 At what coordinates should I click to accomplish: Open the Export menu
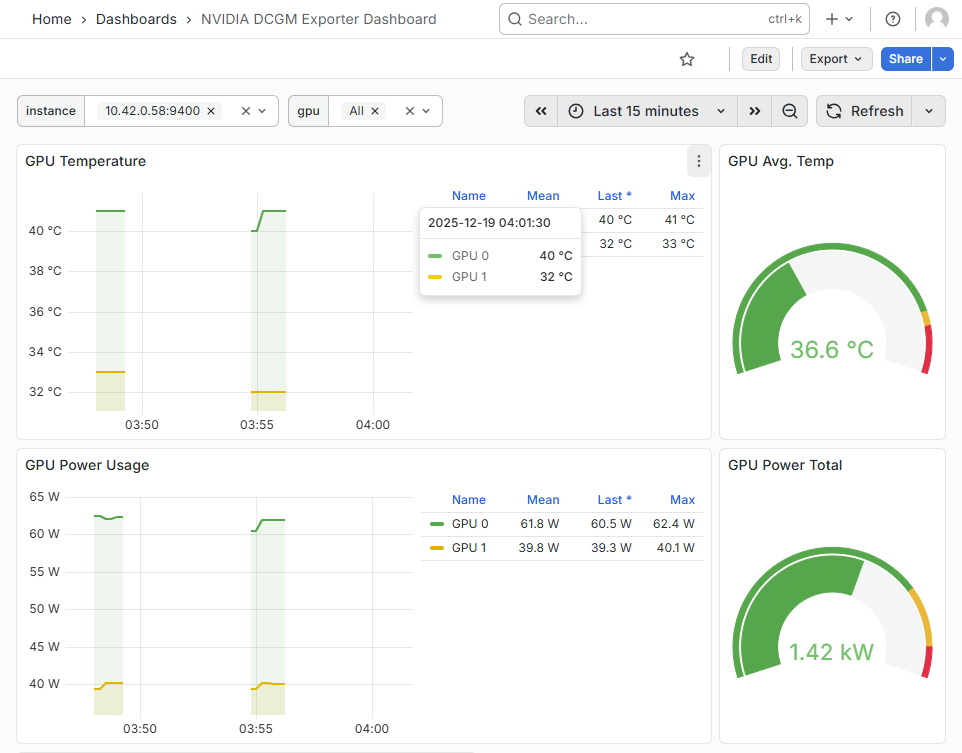[836, 59]
